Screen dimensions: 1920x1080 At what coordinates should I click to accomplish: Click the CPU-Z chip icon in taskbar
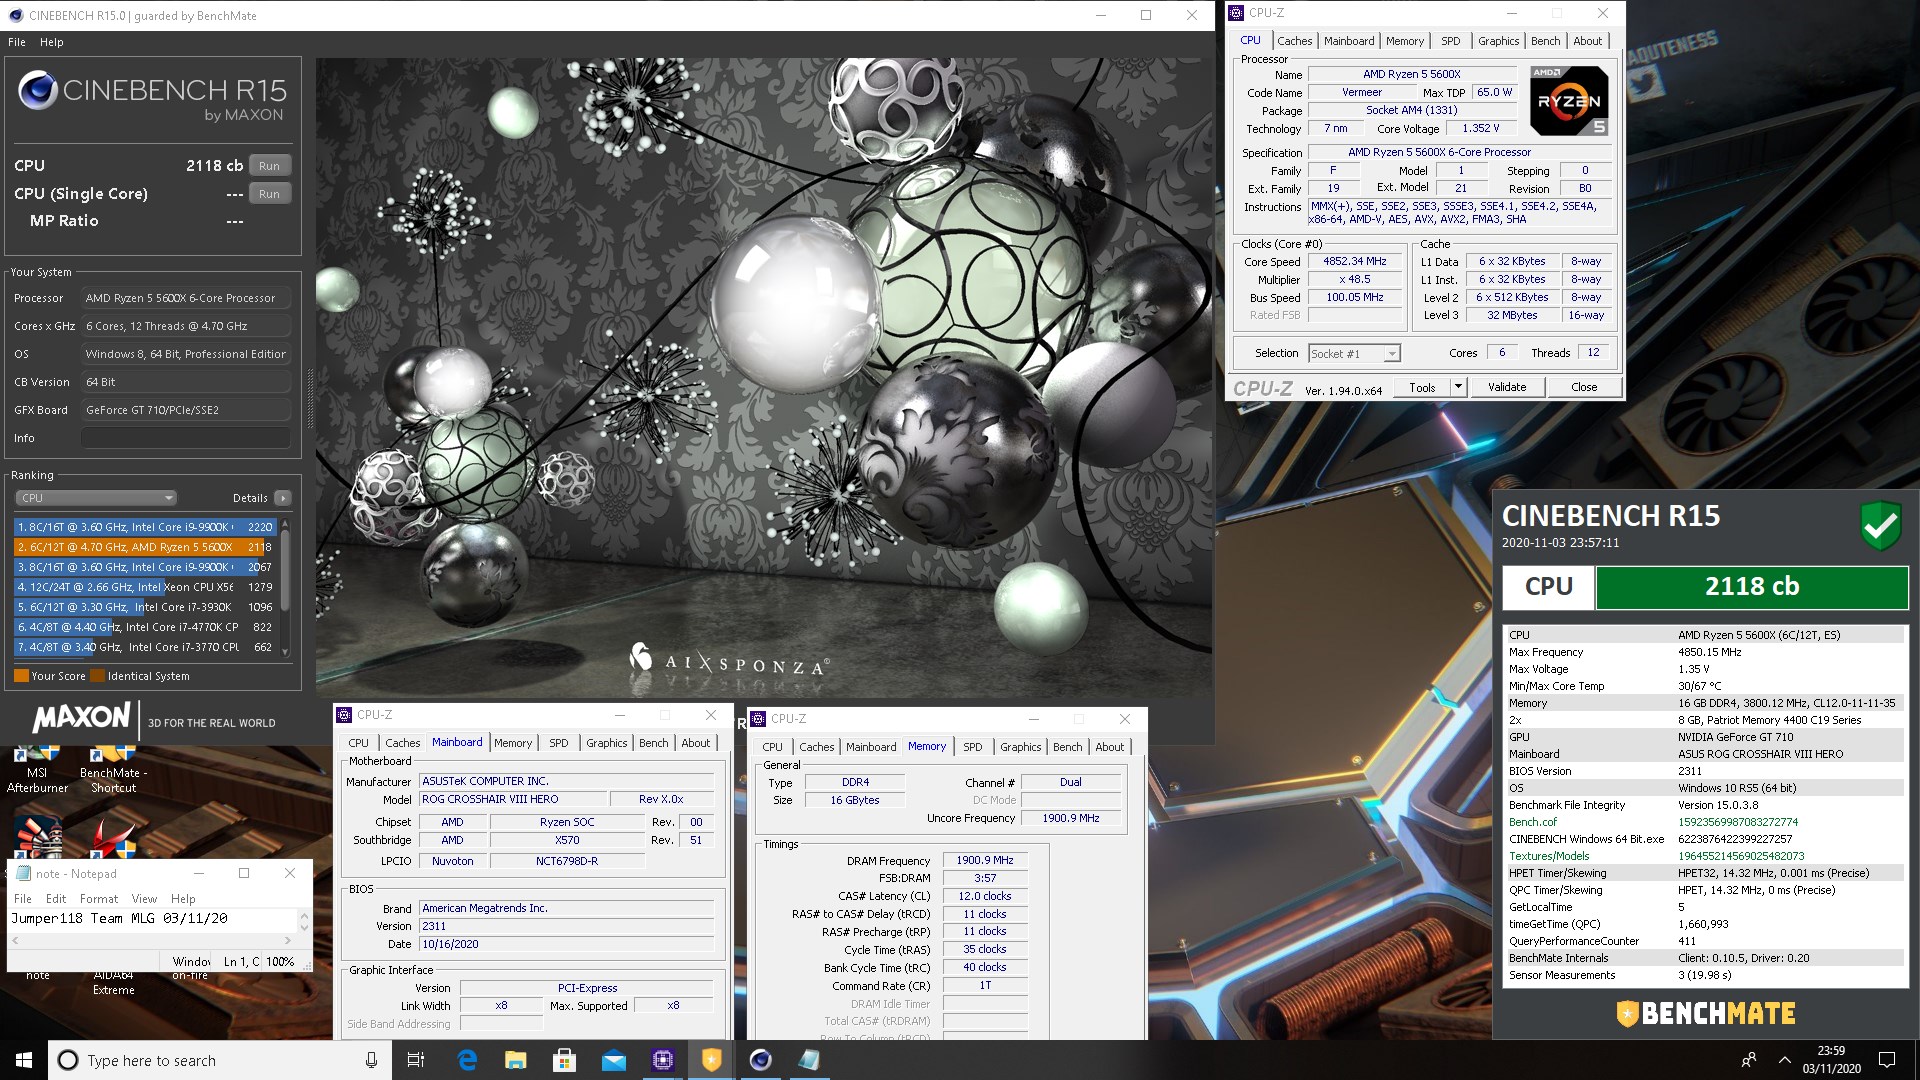(x=662, y=1060)
